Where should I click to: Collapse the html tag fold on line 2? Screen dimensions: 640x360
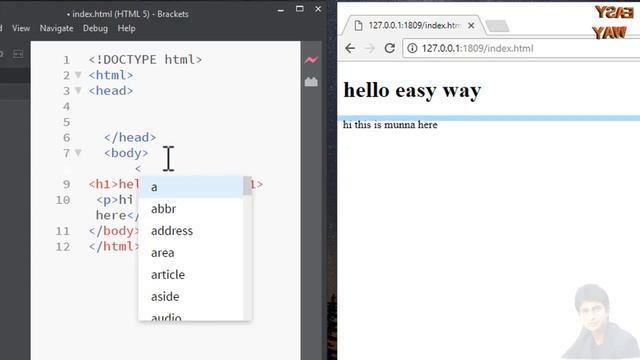pos(78,75)
